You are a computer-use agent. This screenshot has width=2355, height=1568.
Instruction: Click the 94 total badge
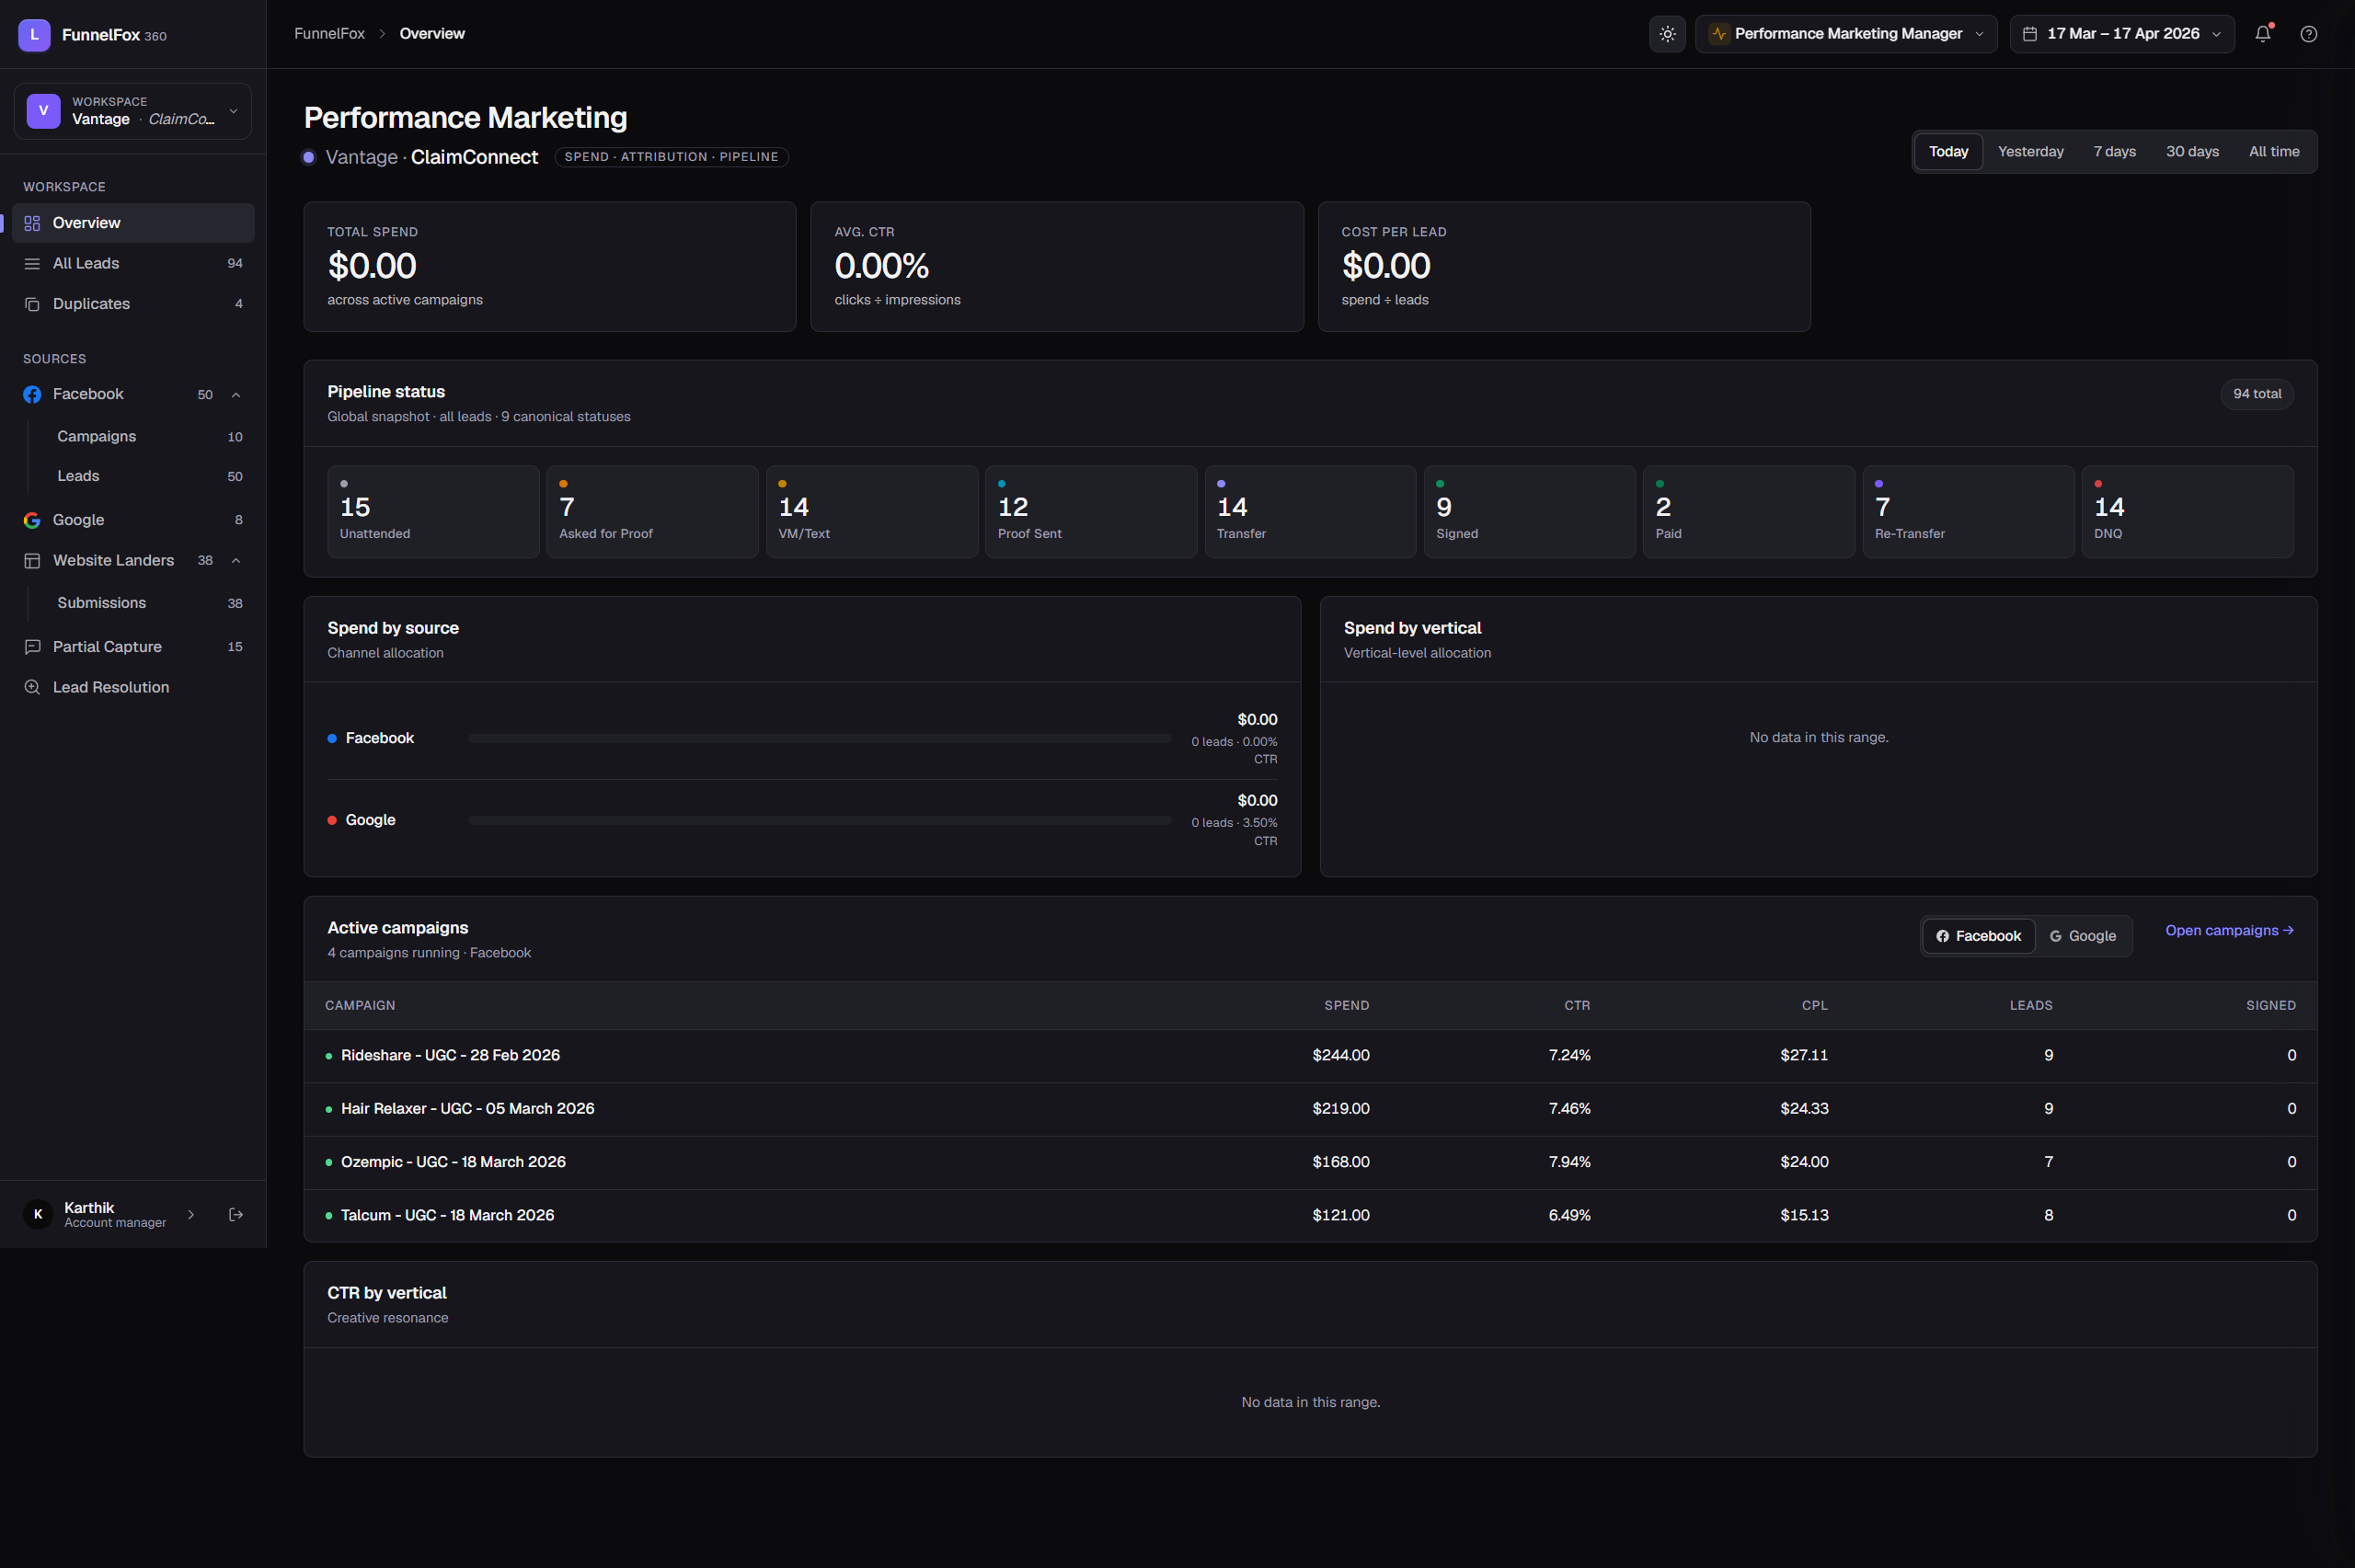click(2257, 394)
